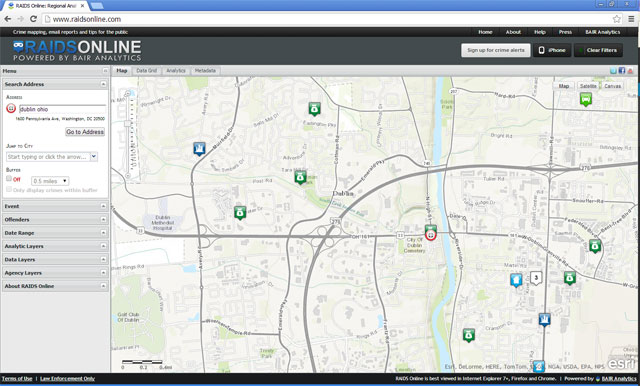The height and width of the screenshot is (386, 640).
Task: Click the light blue marker left of cluster 3
Action: [x=516, y=280]
